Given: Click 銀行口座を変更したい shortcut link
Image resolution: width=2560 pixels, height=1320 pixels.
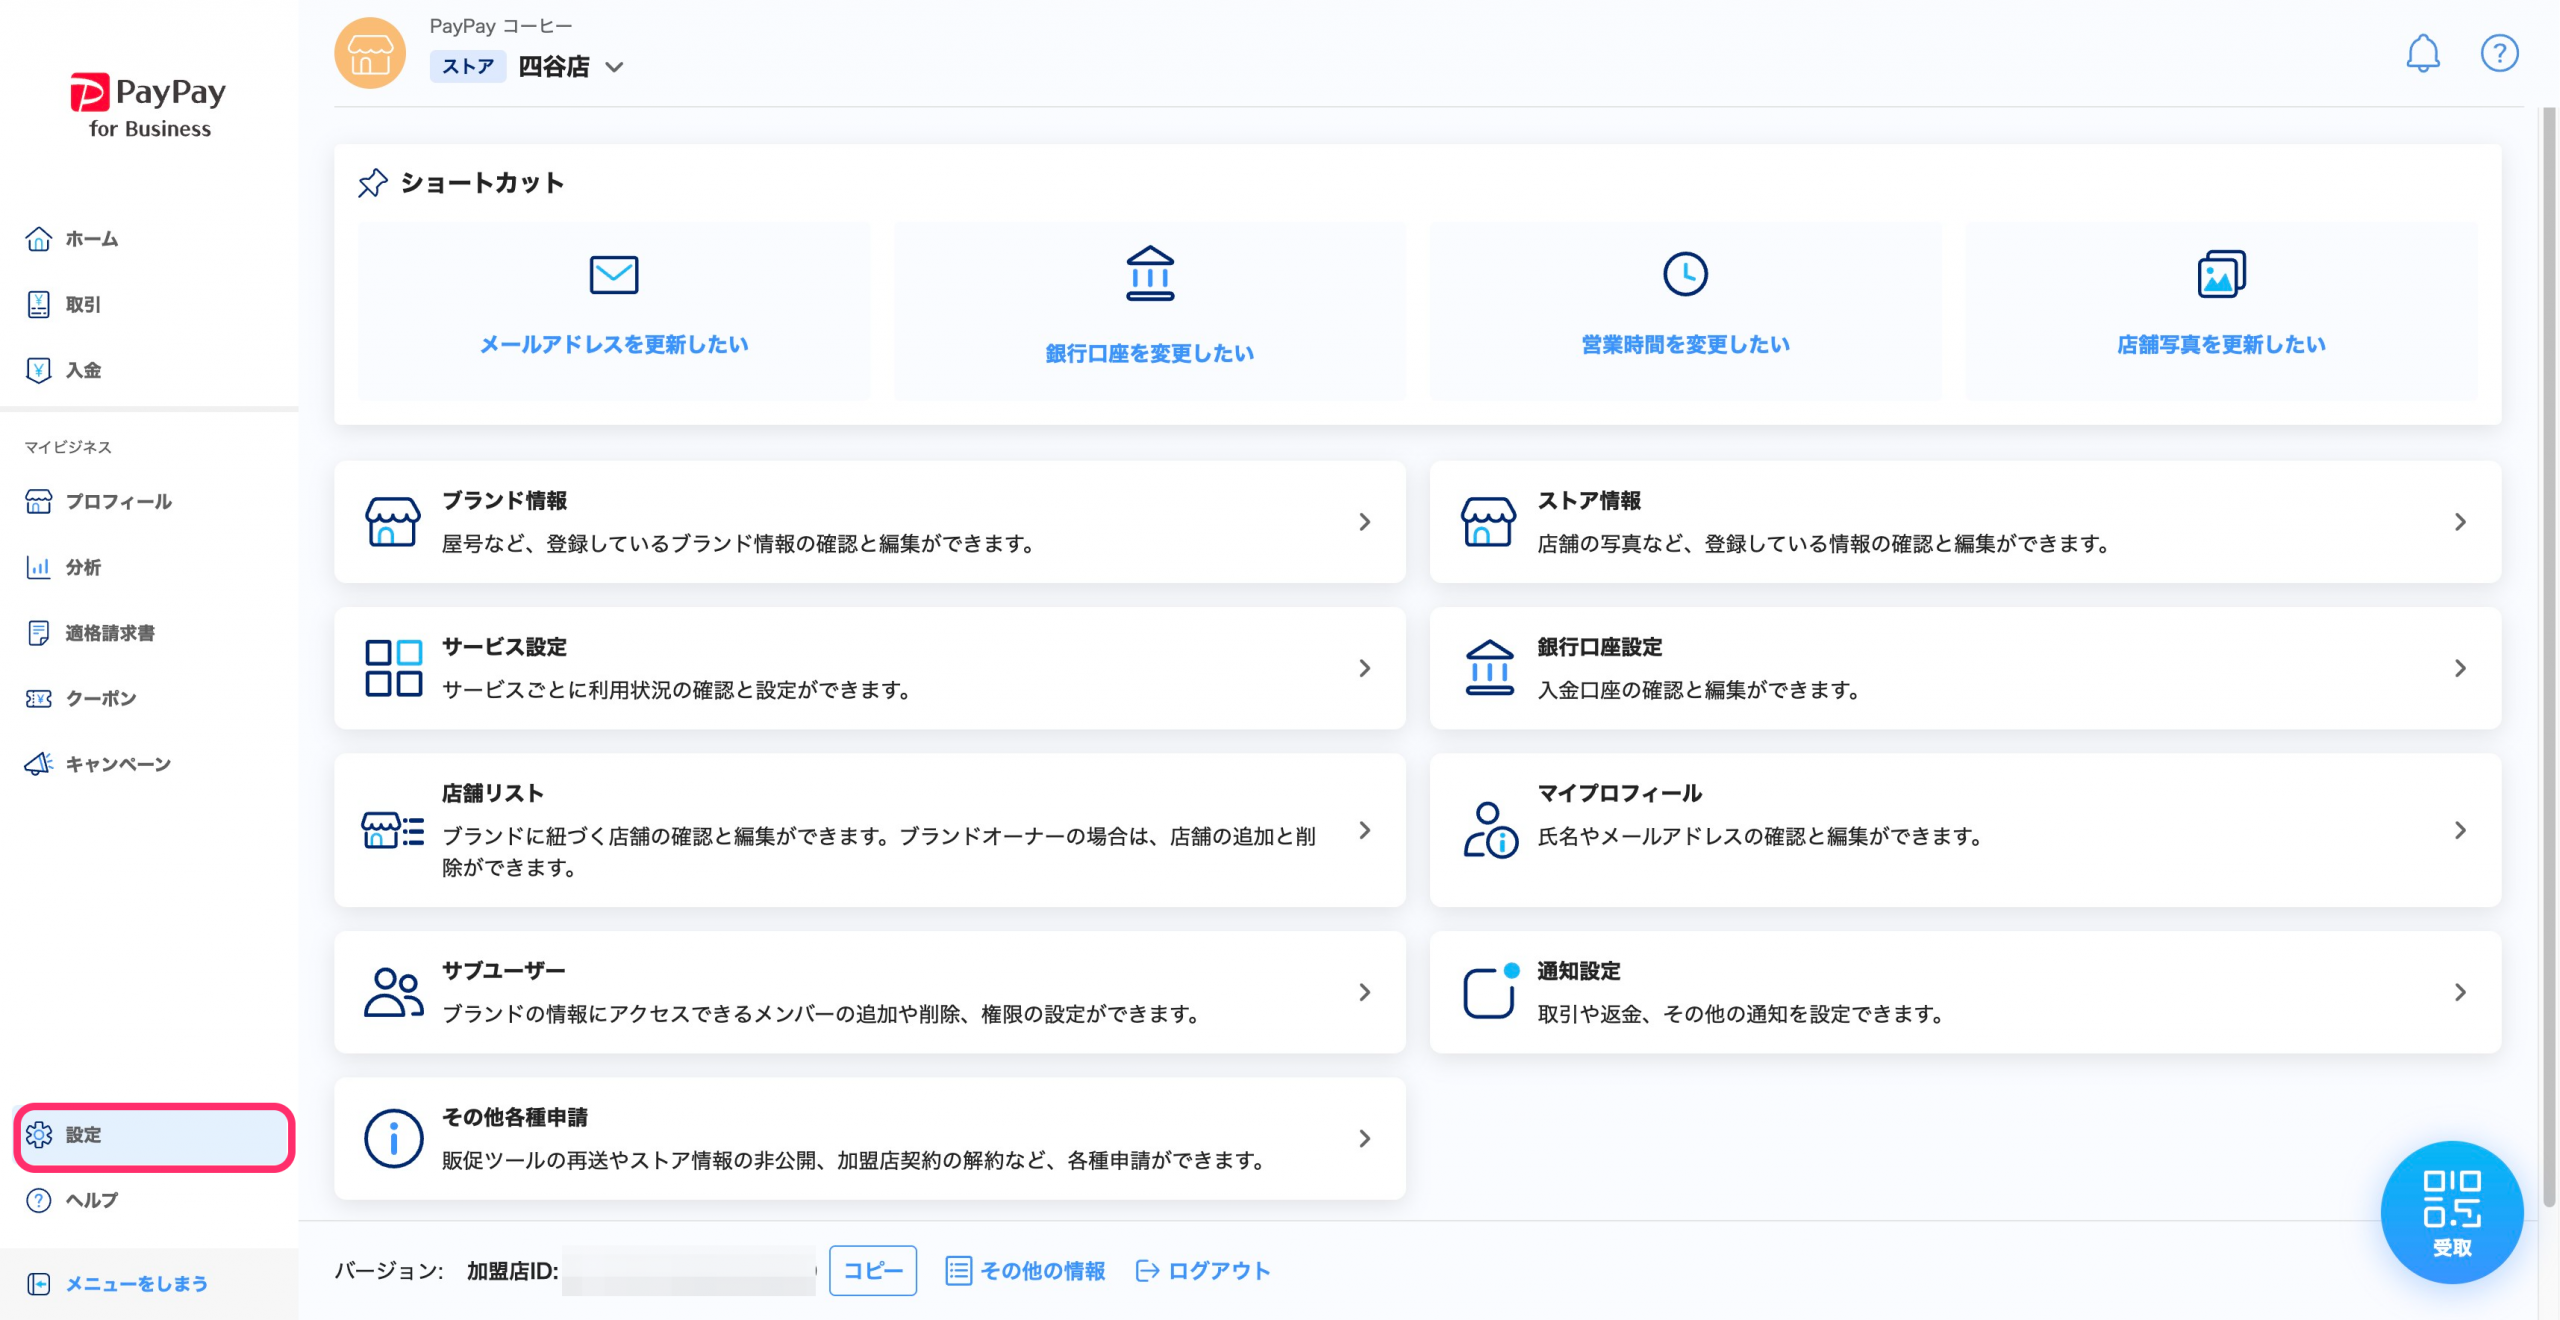Looking at the screenshot, I should tap(1150, 353).
